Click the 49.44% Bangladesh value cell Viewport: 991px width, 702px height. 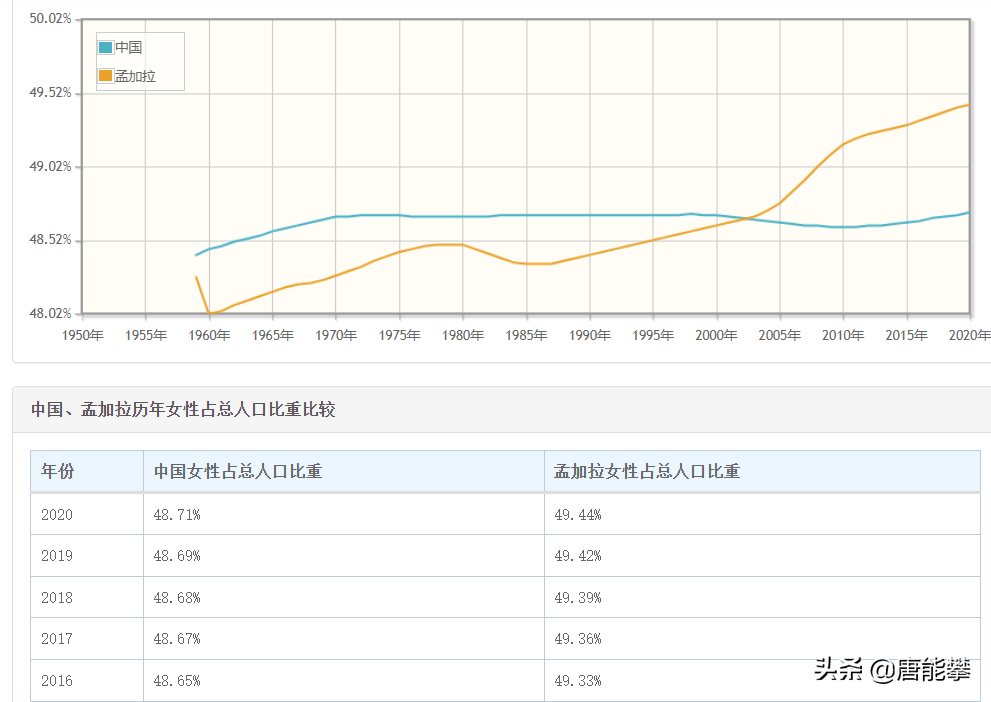click(762, 514)
